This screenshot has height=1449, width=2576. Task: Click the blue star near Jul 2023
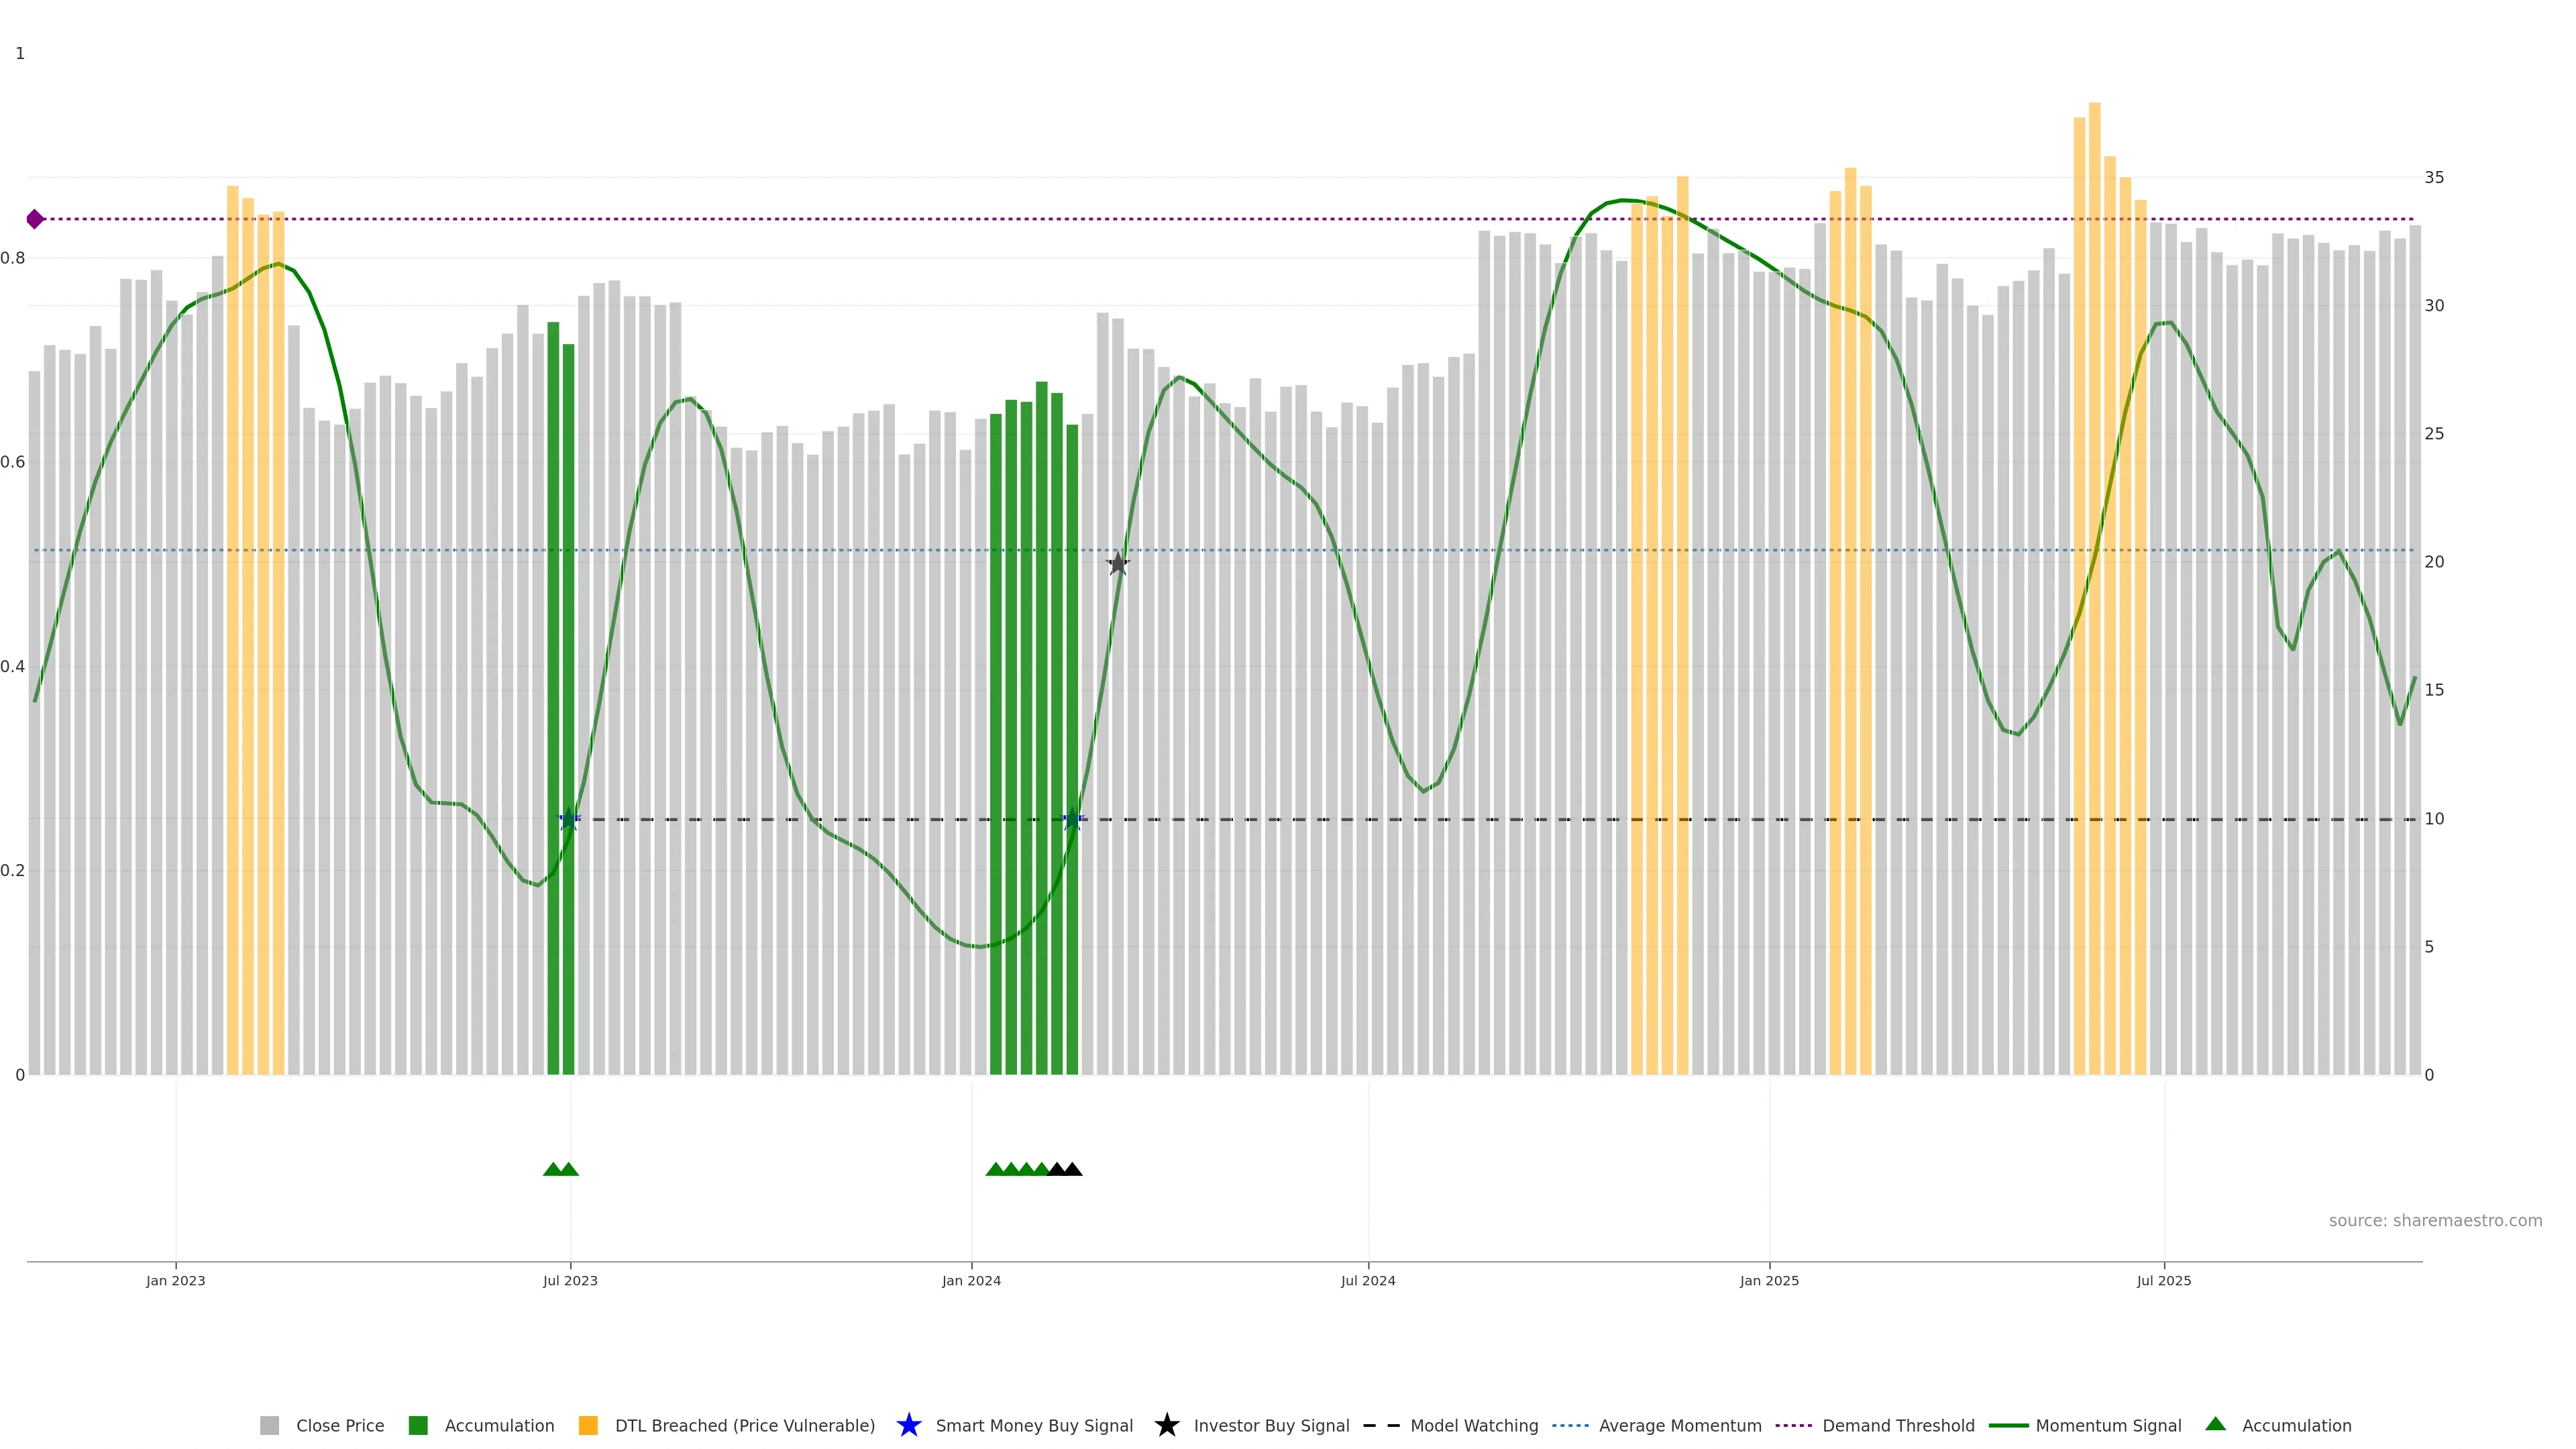(569, 819)
